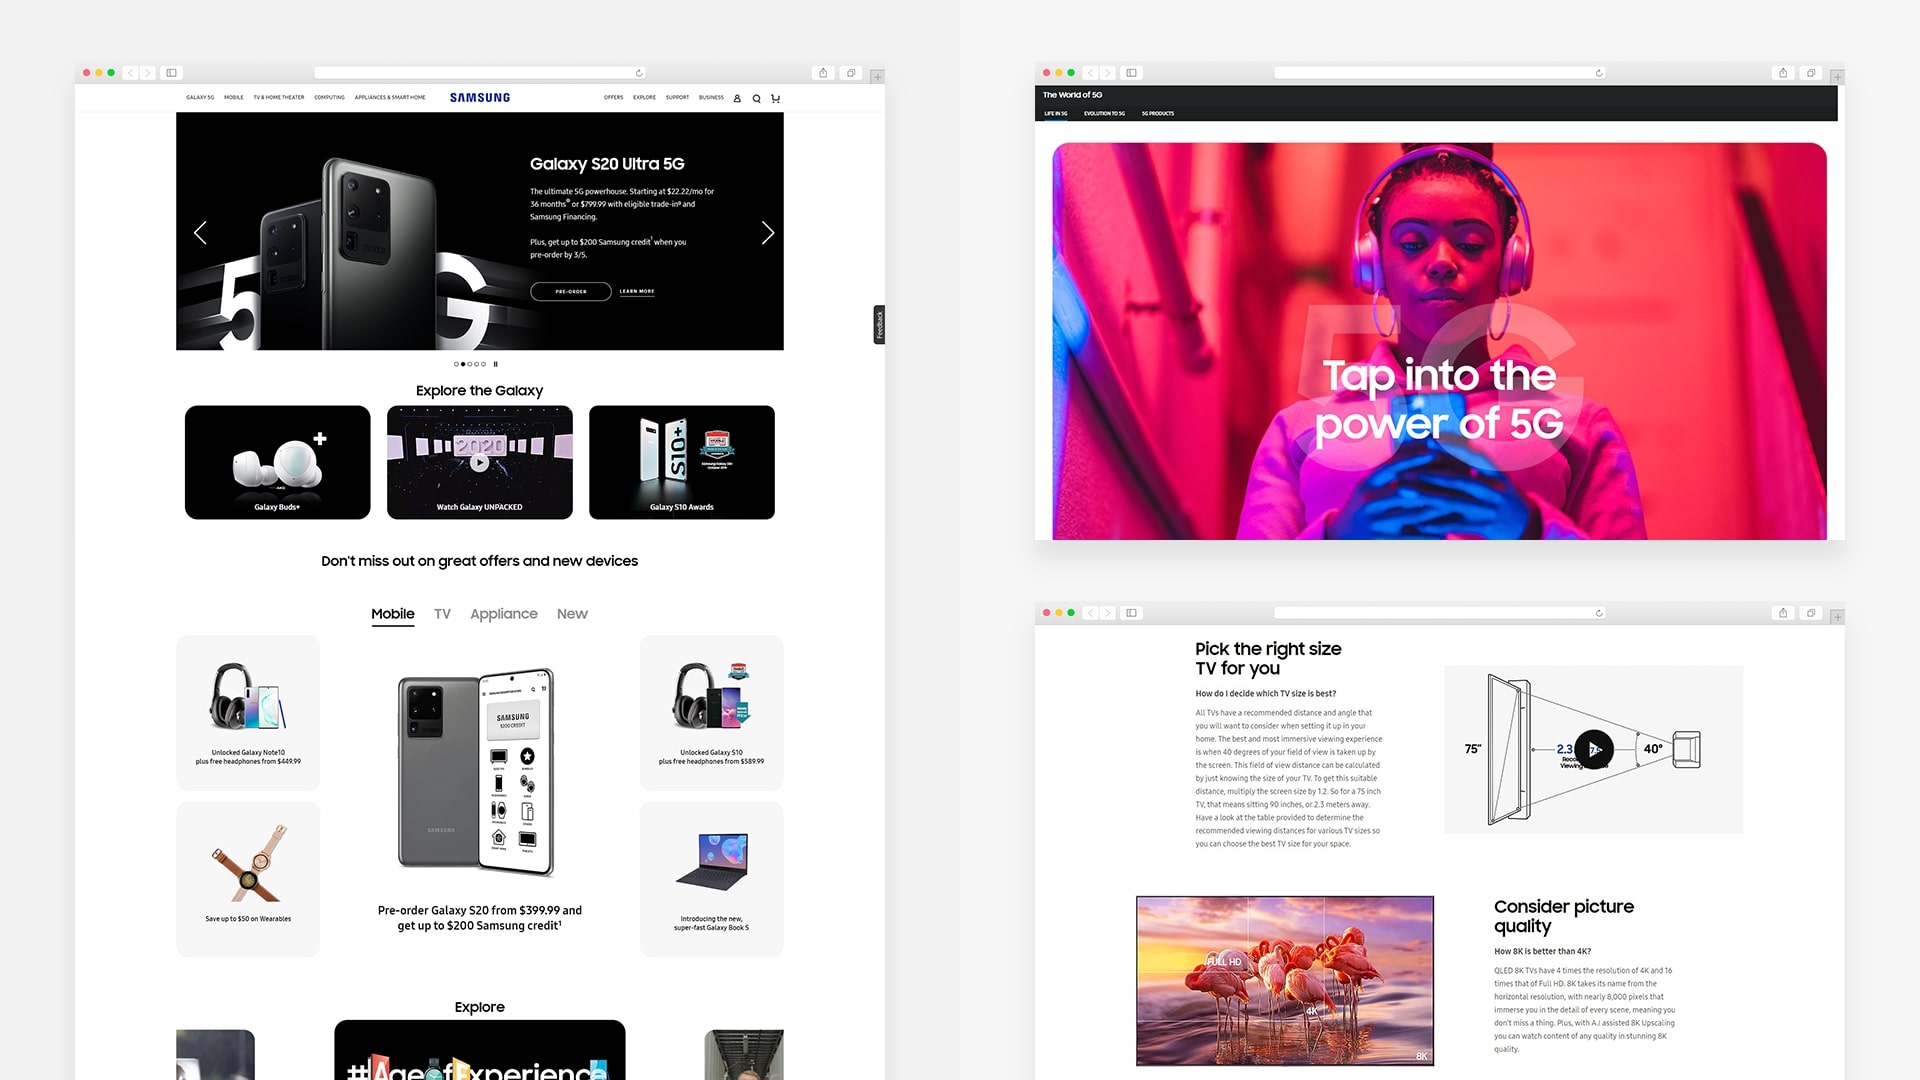
Task: Select the second carousel dot indicator
Action: (462, 364)
